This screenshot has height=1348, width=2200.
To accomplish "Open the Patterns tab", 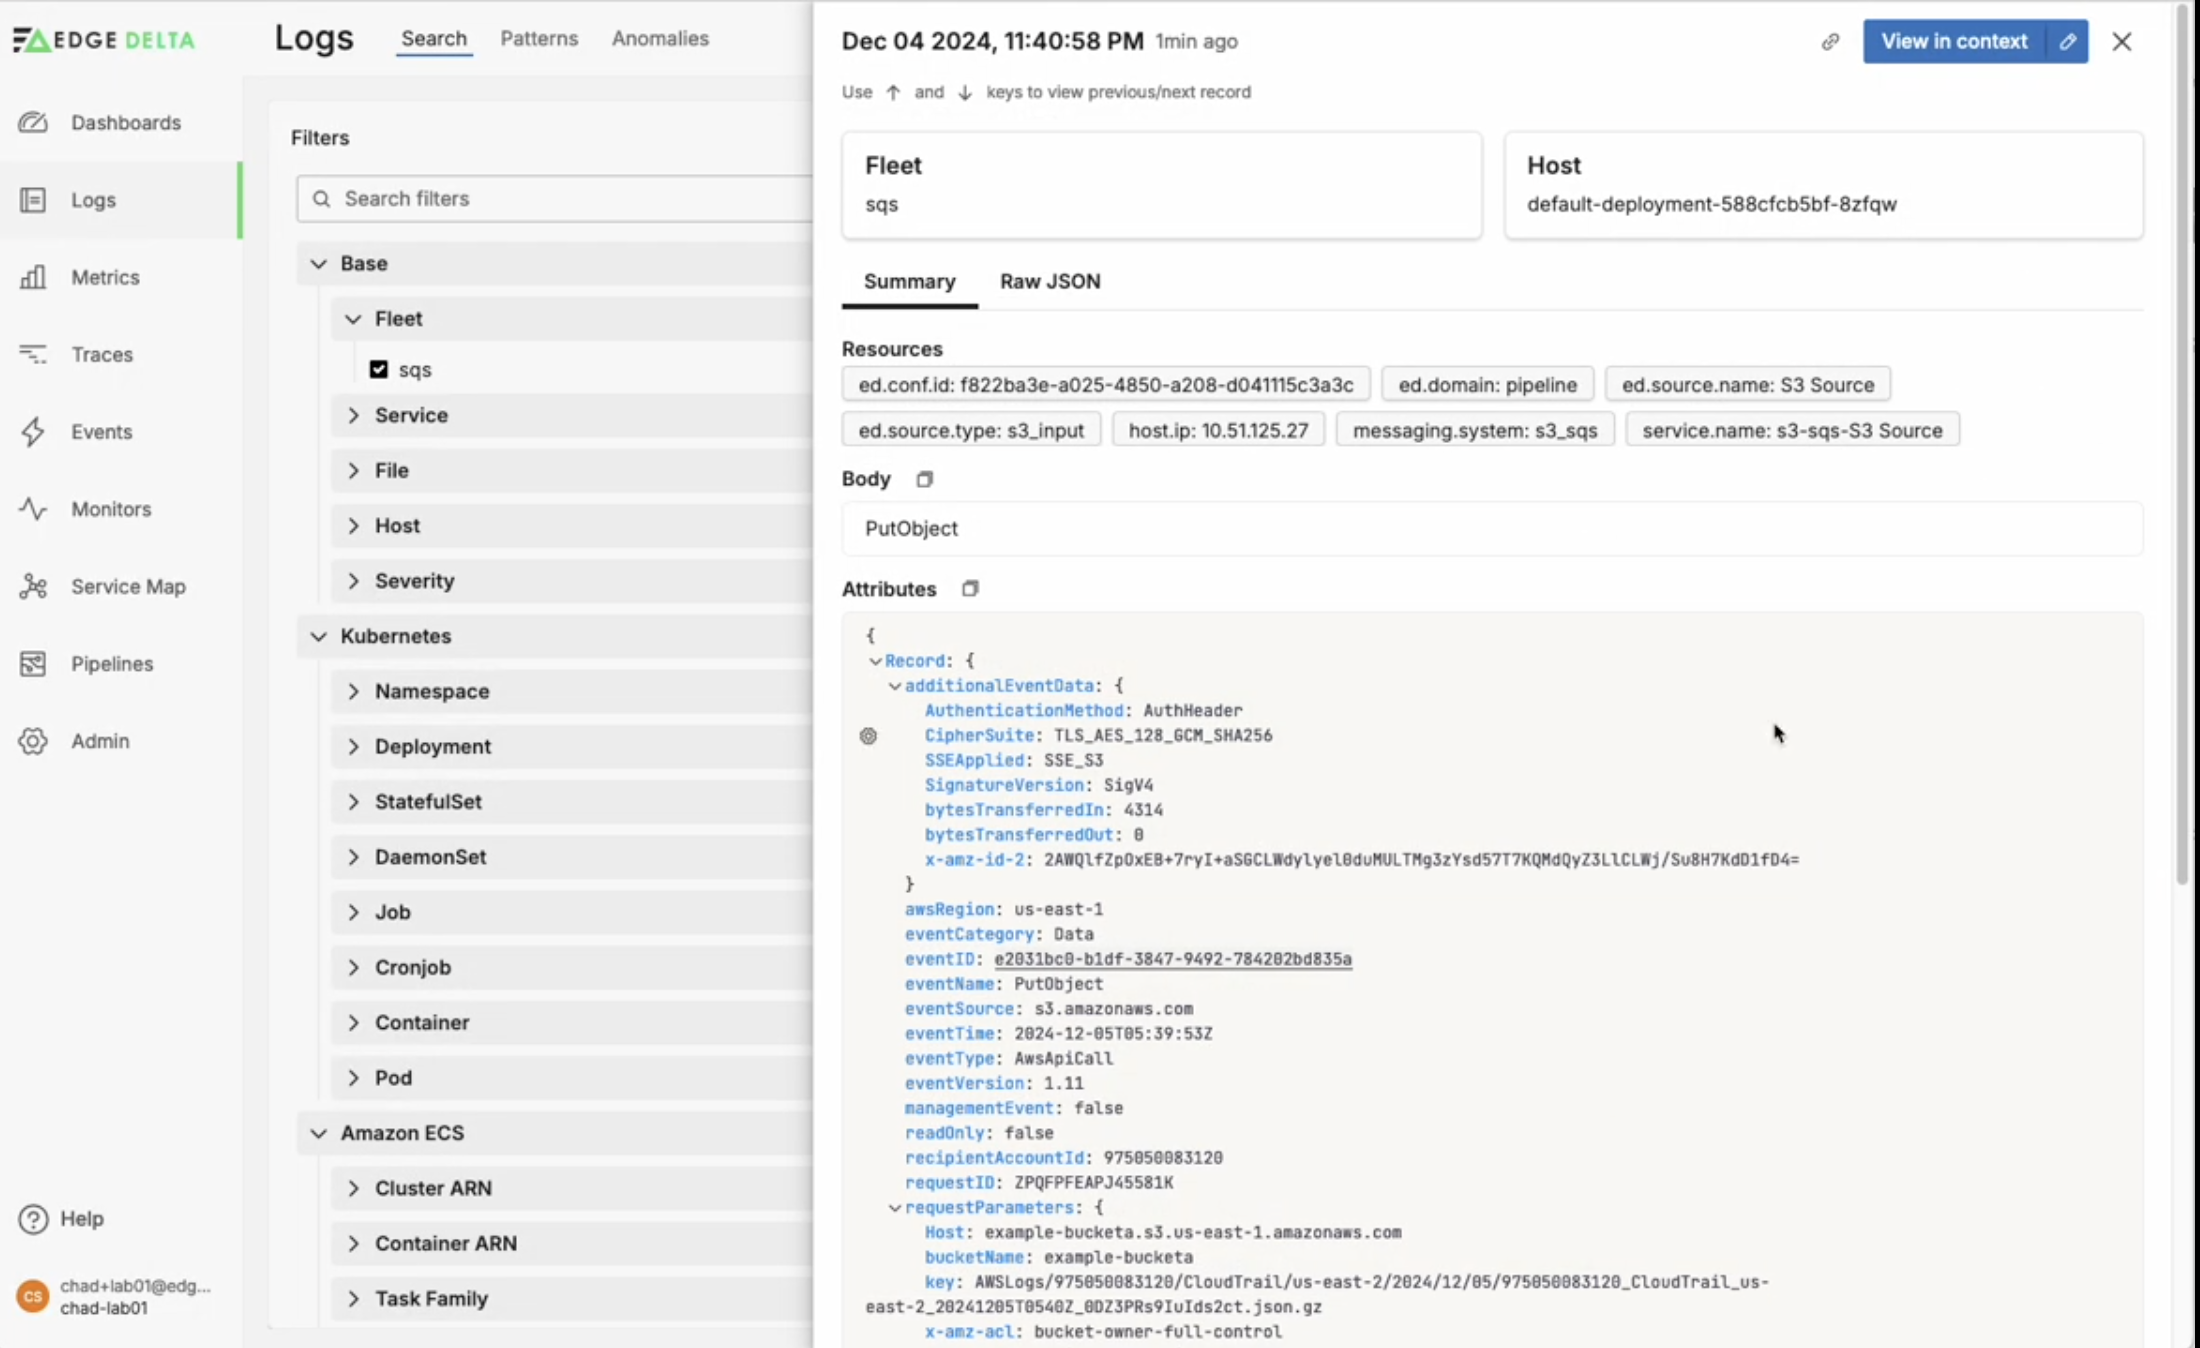I will pos(539,38).
